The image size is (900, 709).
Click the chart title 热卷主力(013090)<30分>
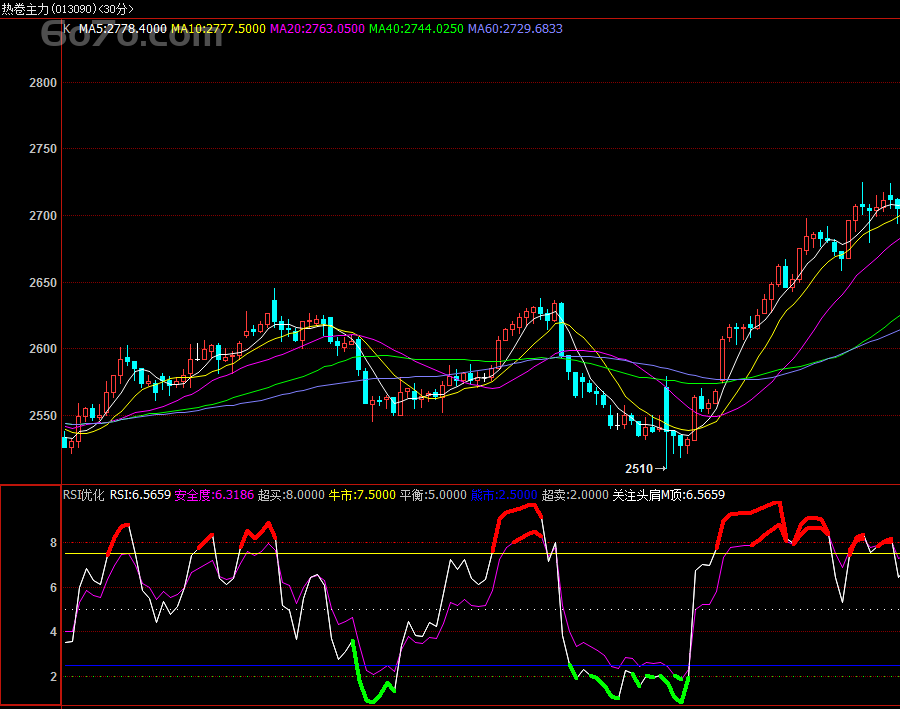click(67, 9)
